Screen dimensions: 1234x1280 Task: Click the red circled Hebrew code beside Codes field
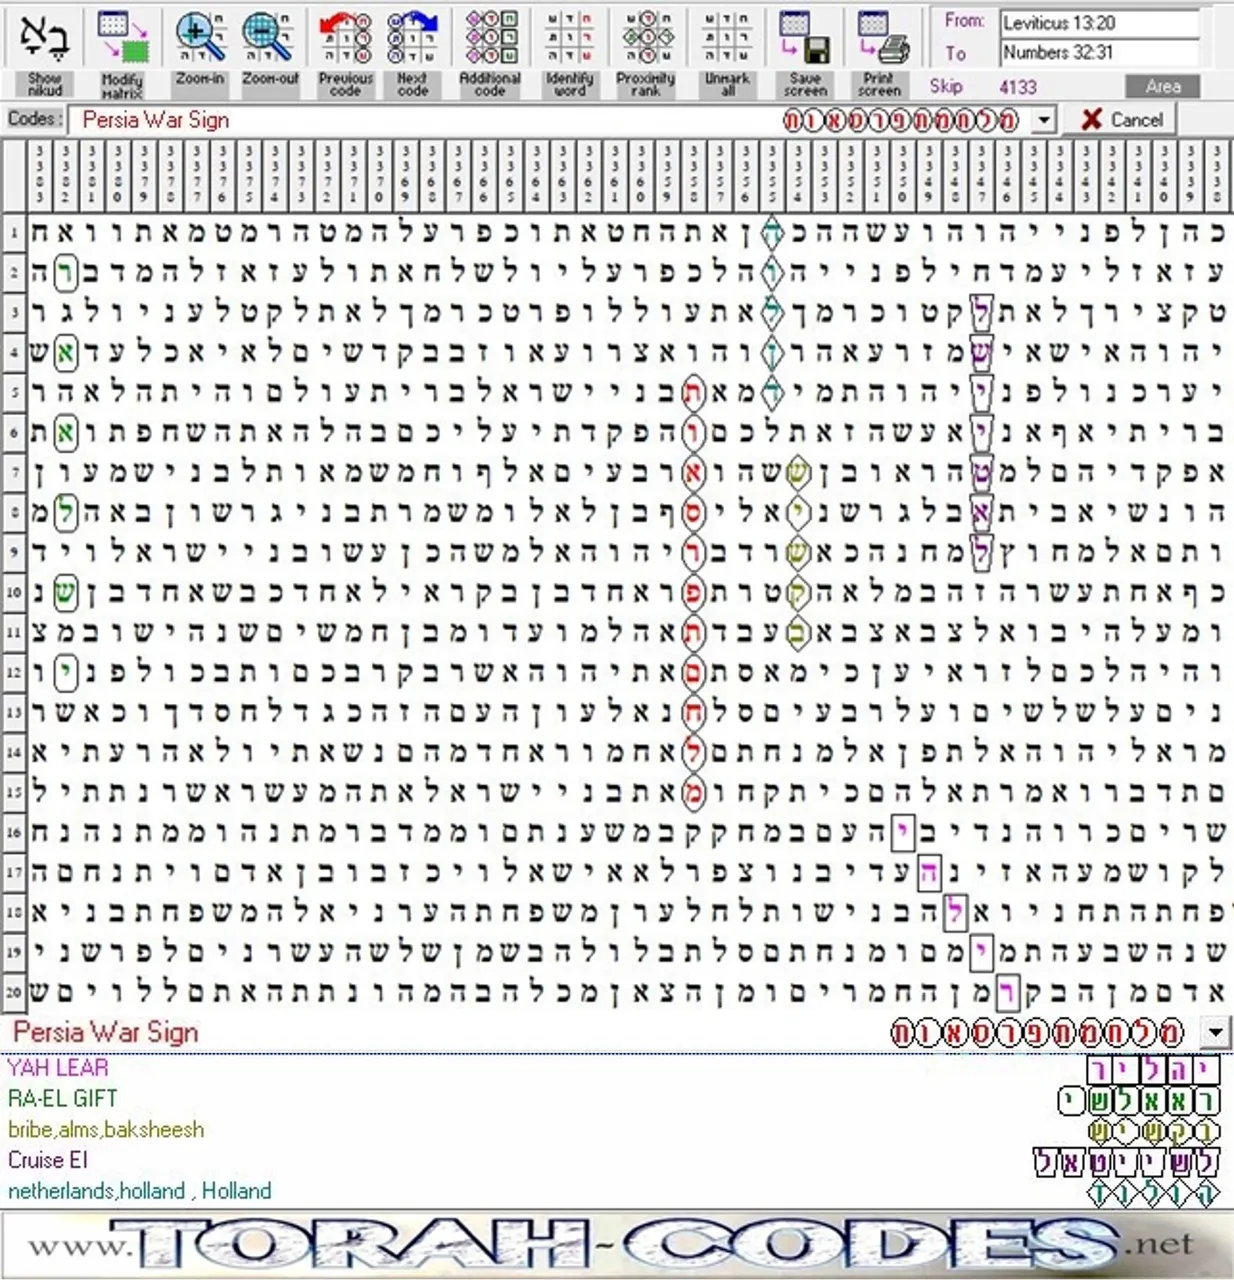tap(901, 121)
